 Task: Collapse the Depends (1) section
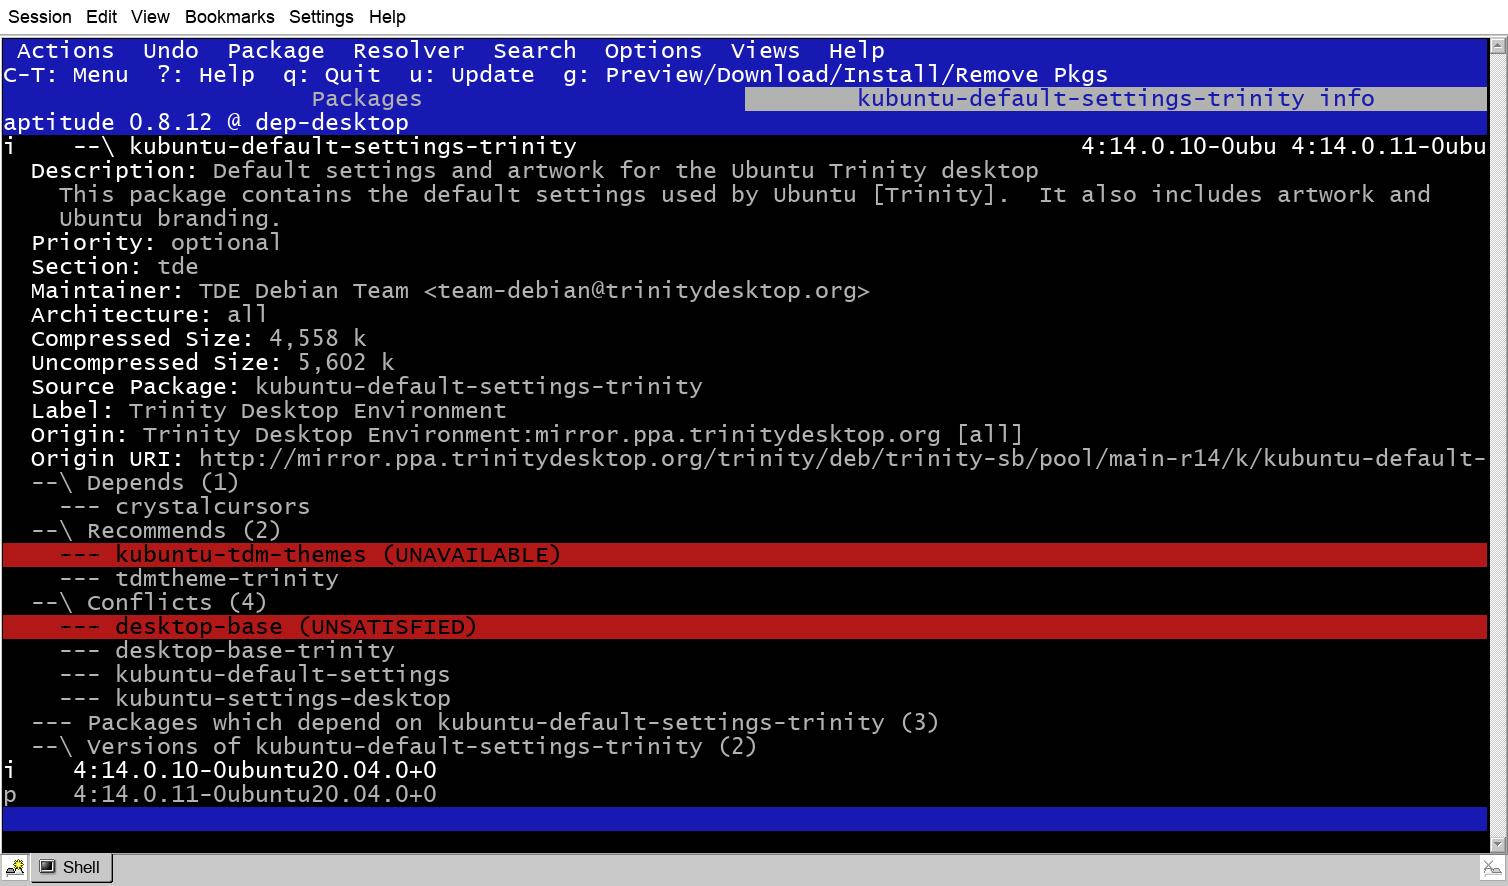pyautogui.click(x=135, y=483)
